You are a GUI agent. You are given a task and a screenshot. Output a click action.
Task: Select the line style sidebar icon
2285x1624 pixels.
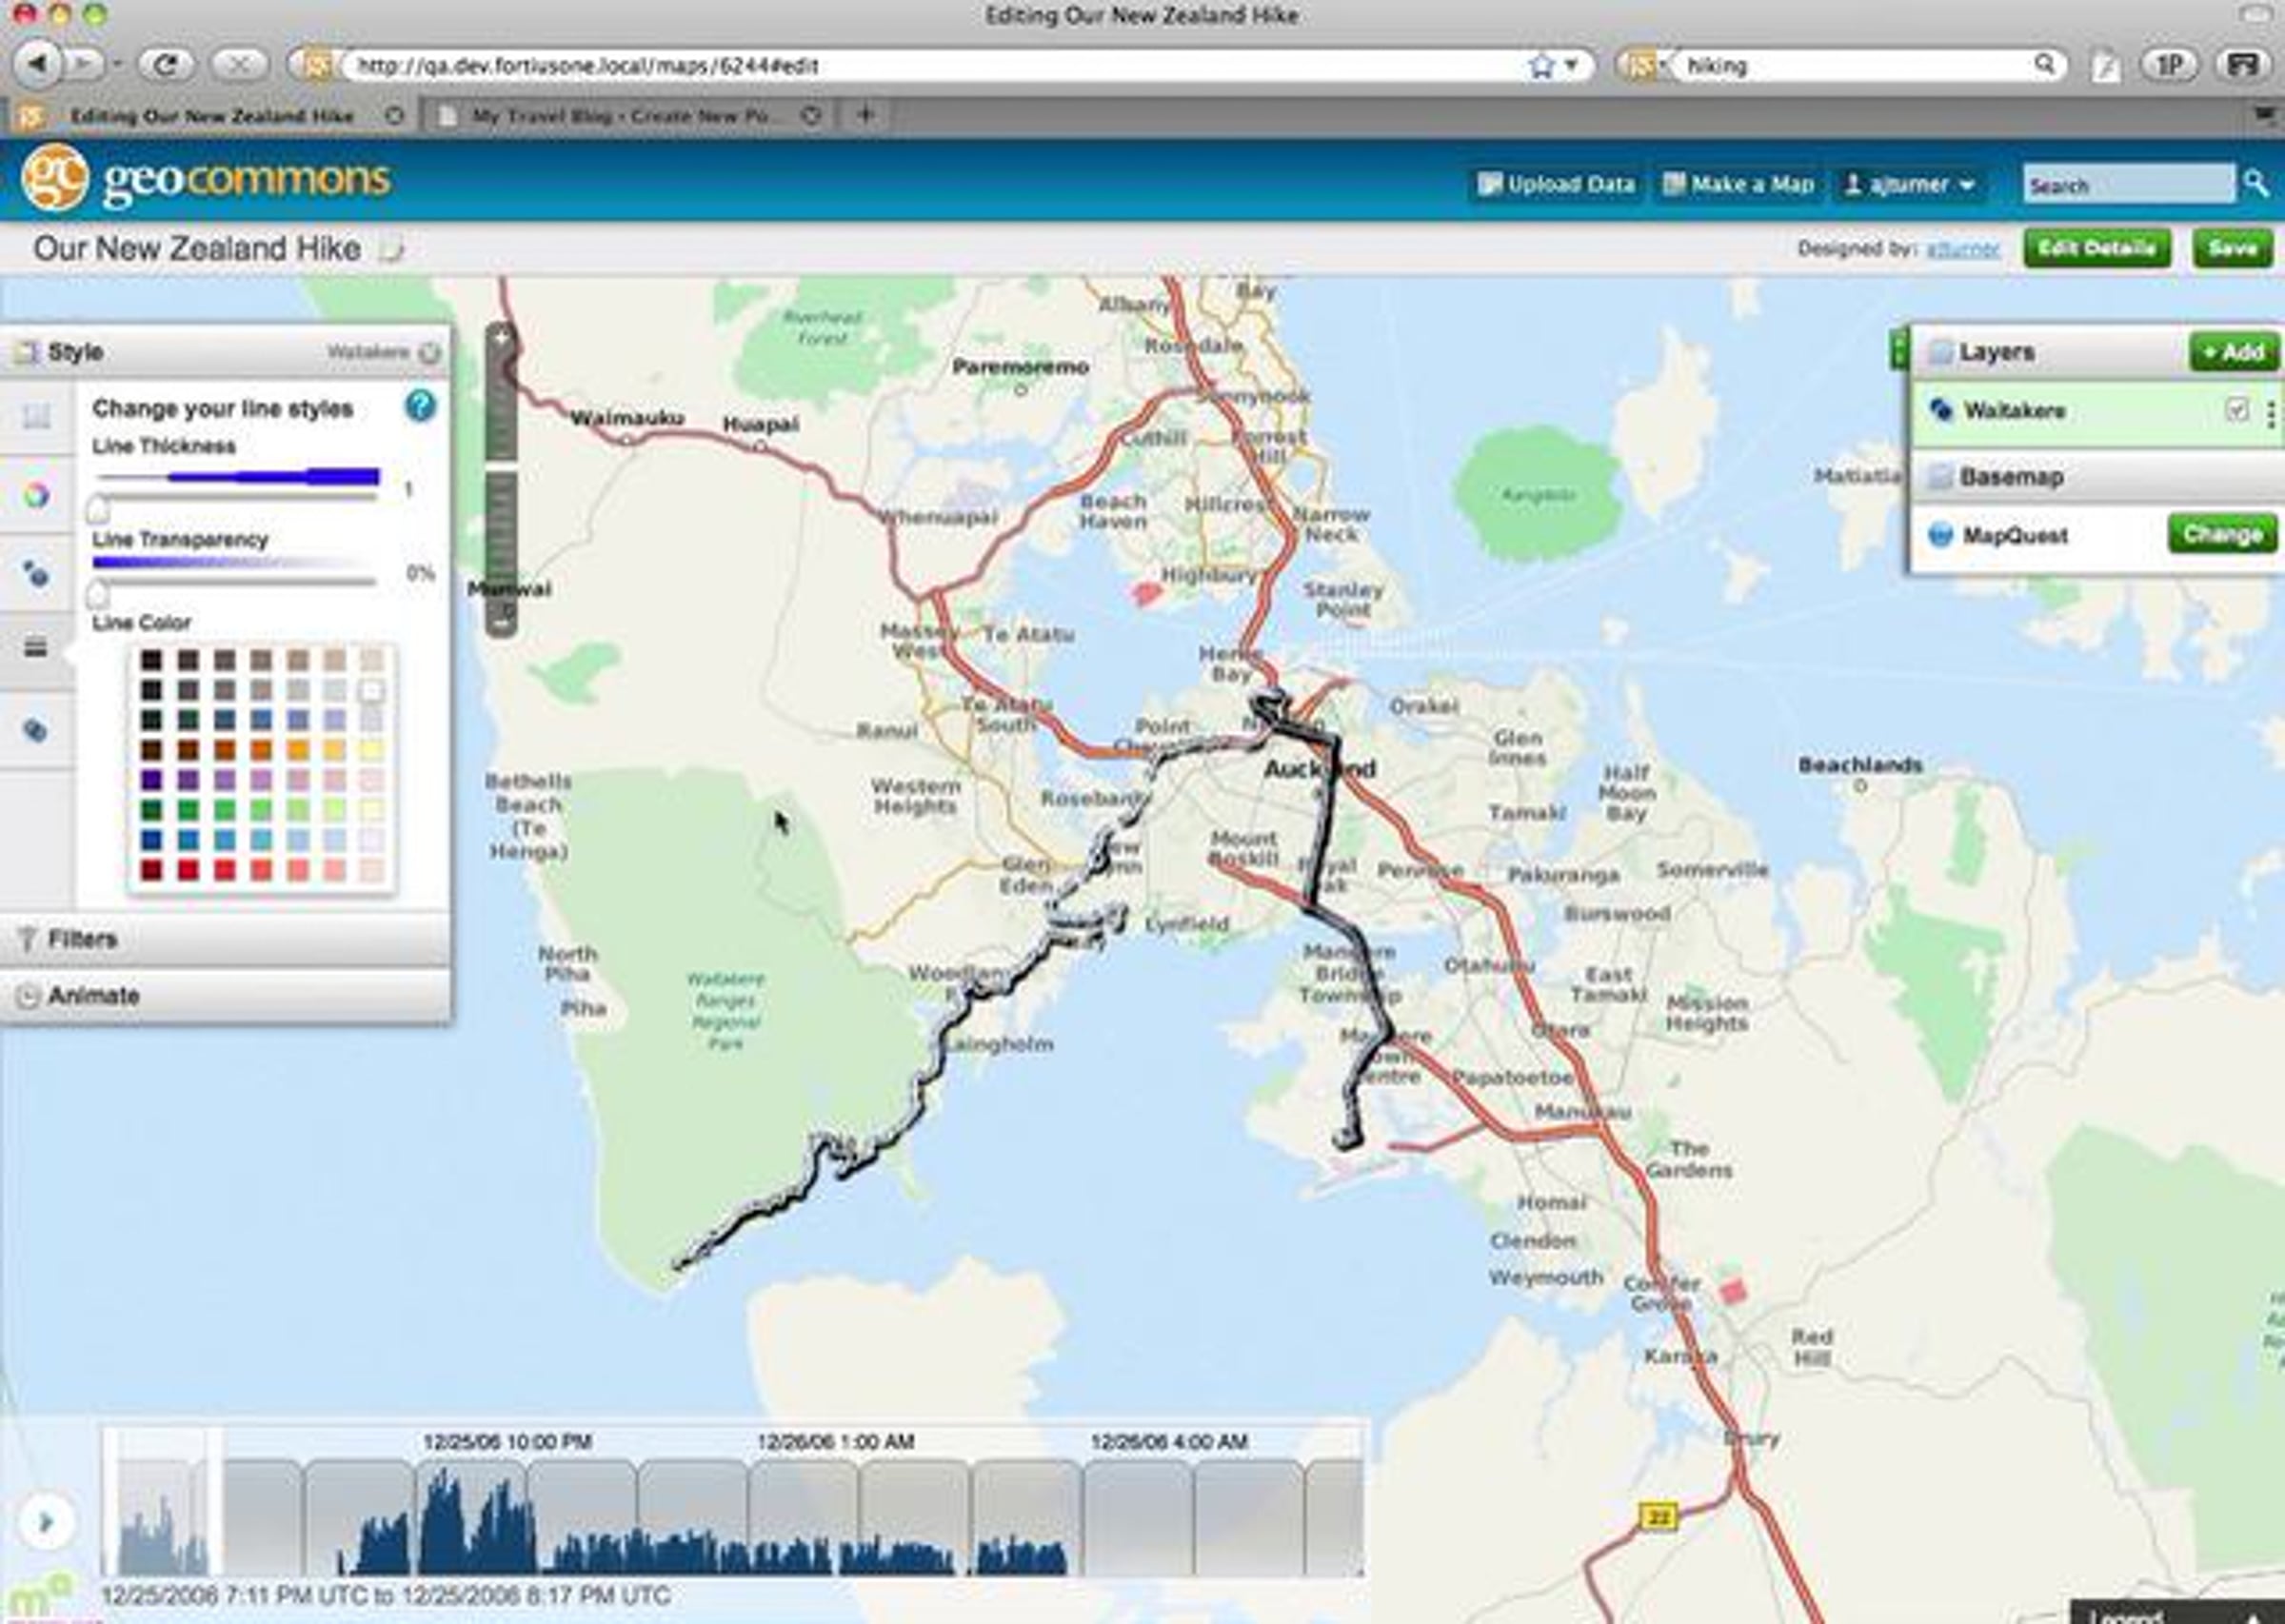pos(36,647)
